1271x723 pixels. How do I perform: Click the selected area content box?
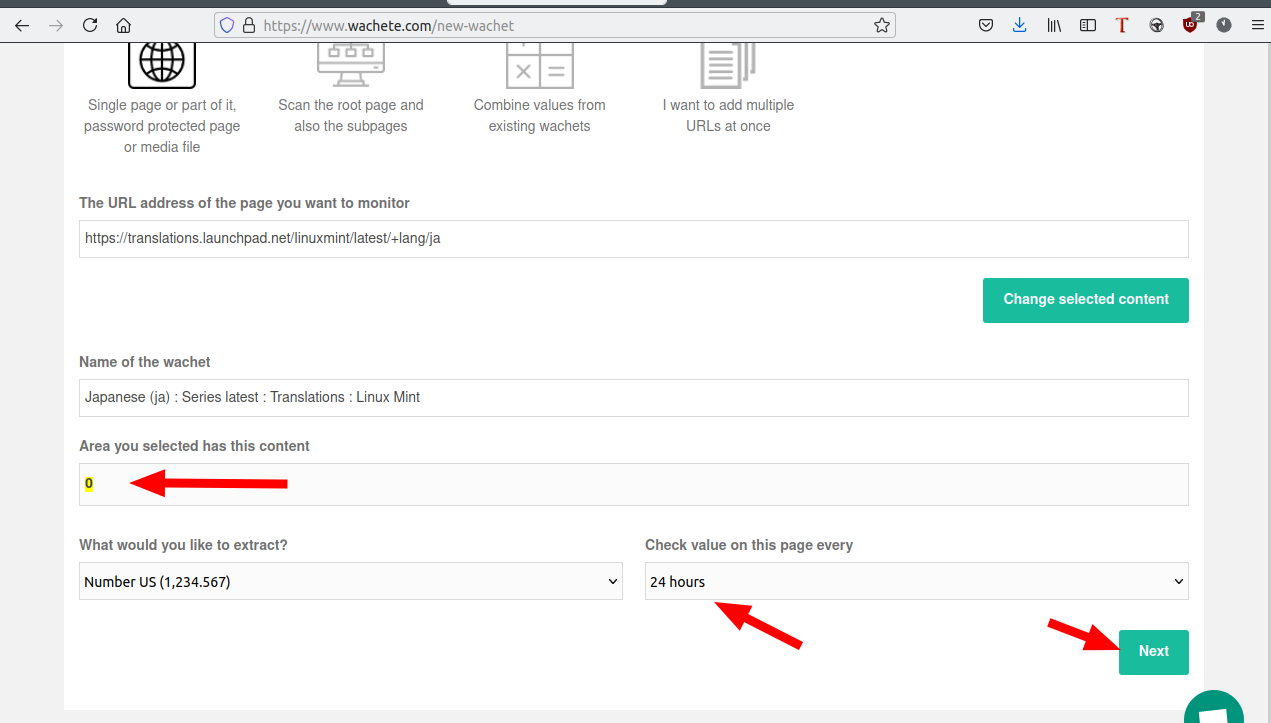[x=634, y=484]
